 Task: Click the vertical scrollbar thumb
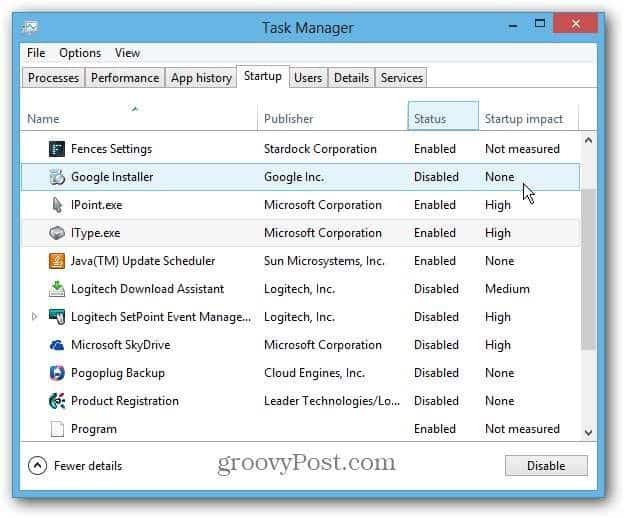tap(588, 270)
